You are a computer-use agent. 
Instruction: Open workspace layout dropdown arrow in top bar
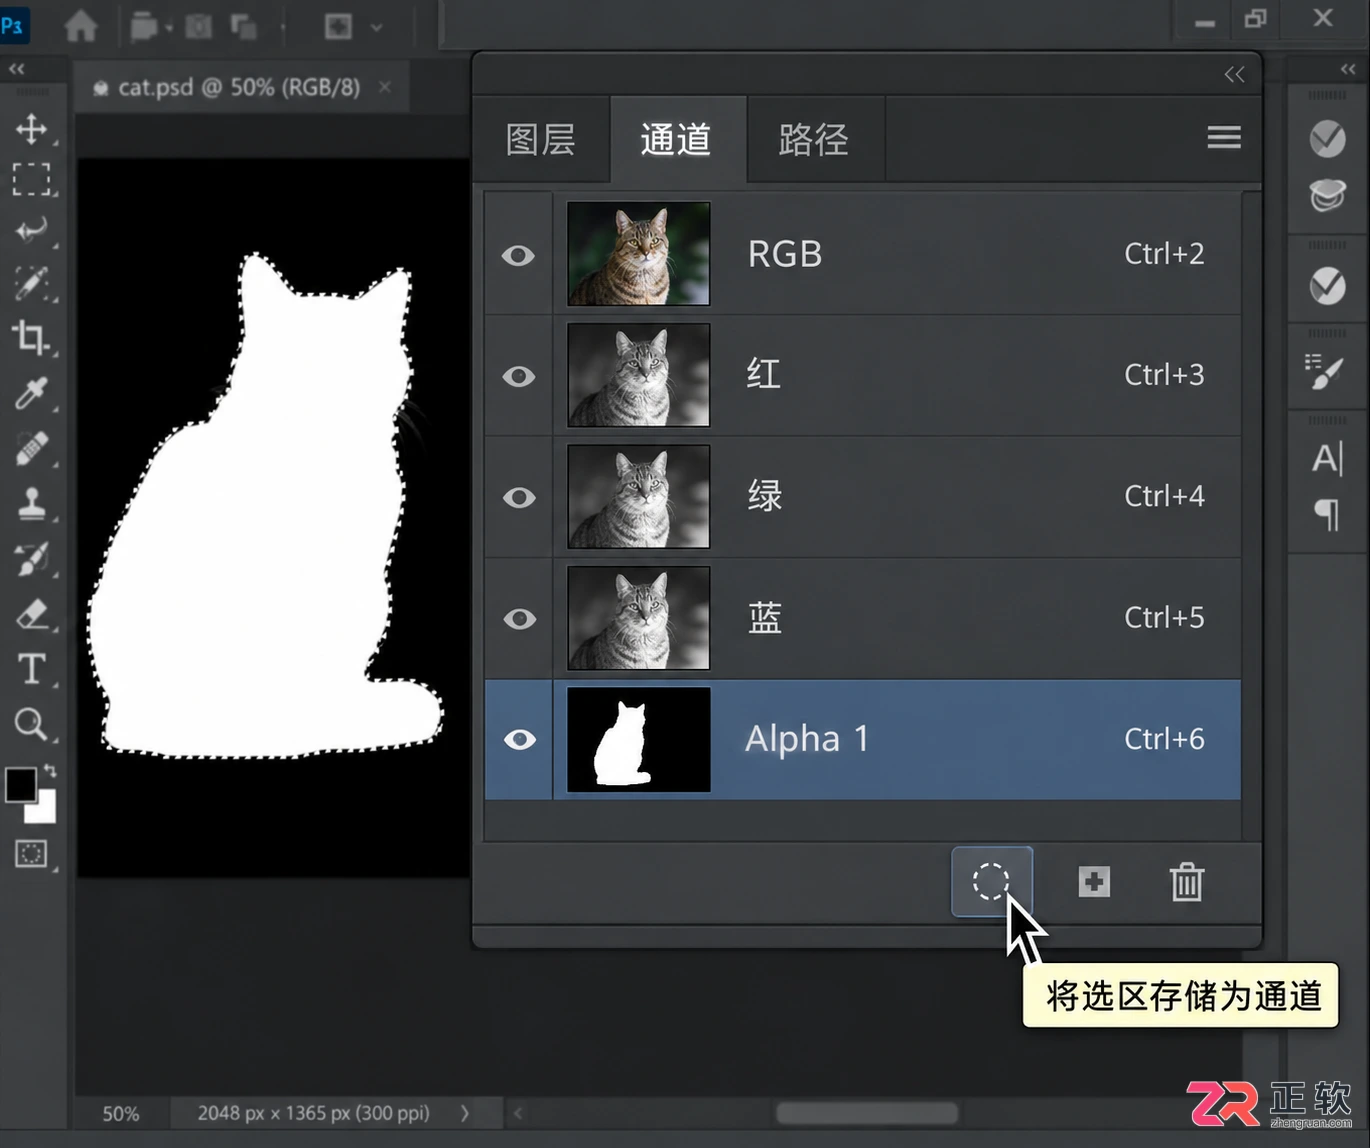click(377, 27)
